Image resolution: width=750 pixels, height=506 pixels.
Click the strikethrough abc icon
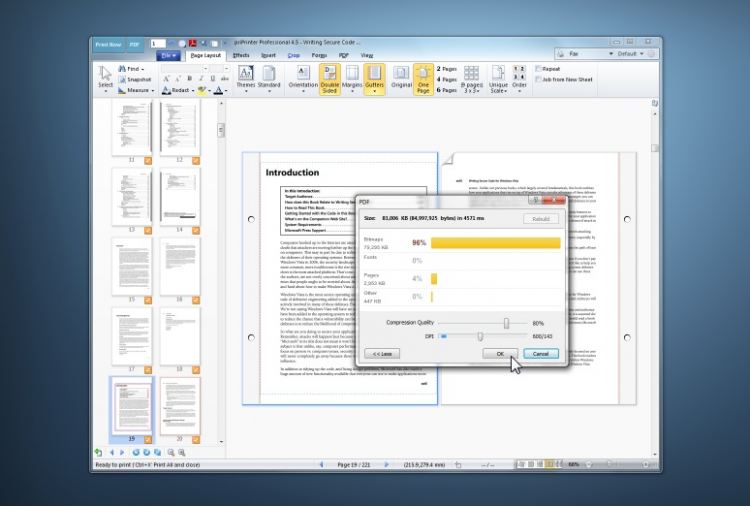coord(225,78)
